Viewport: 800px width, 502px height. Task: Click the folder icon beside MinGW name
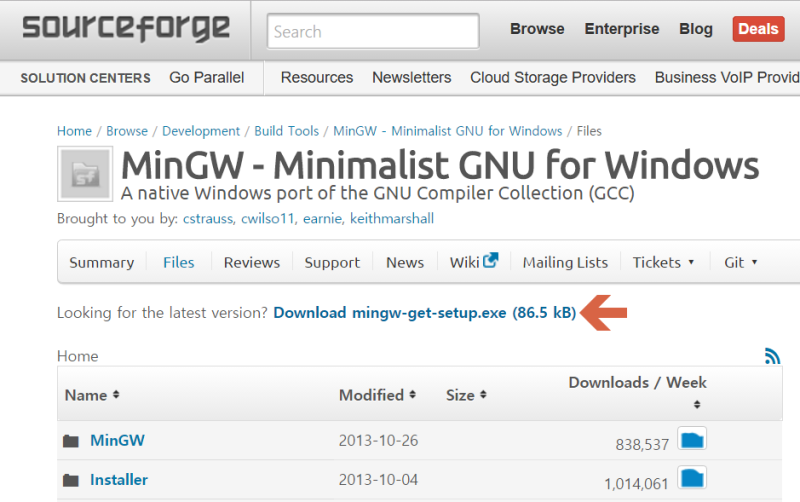click(71, 441)
